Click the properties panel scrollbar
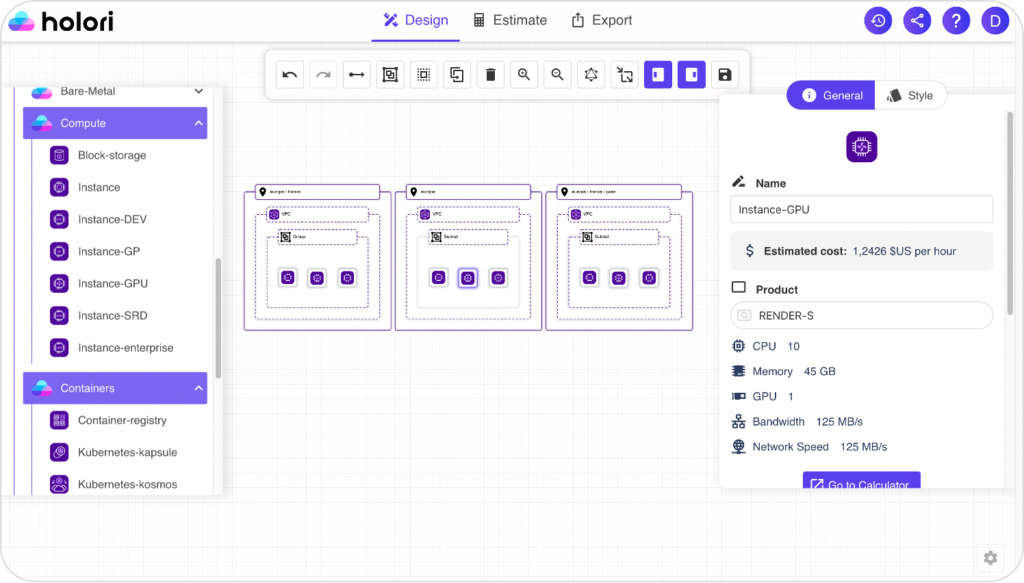Screen dimensions: 1024x583 (x=1010, y=214)
